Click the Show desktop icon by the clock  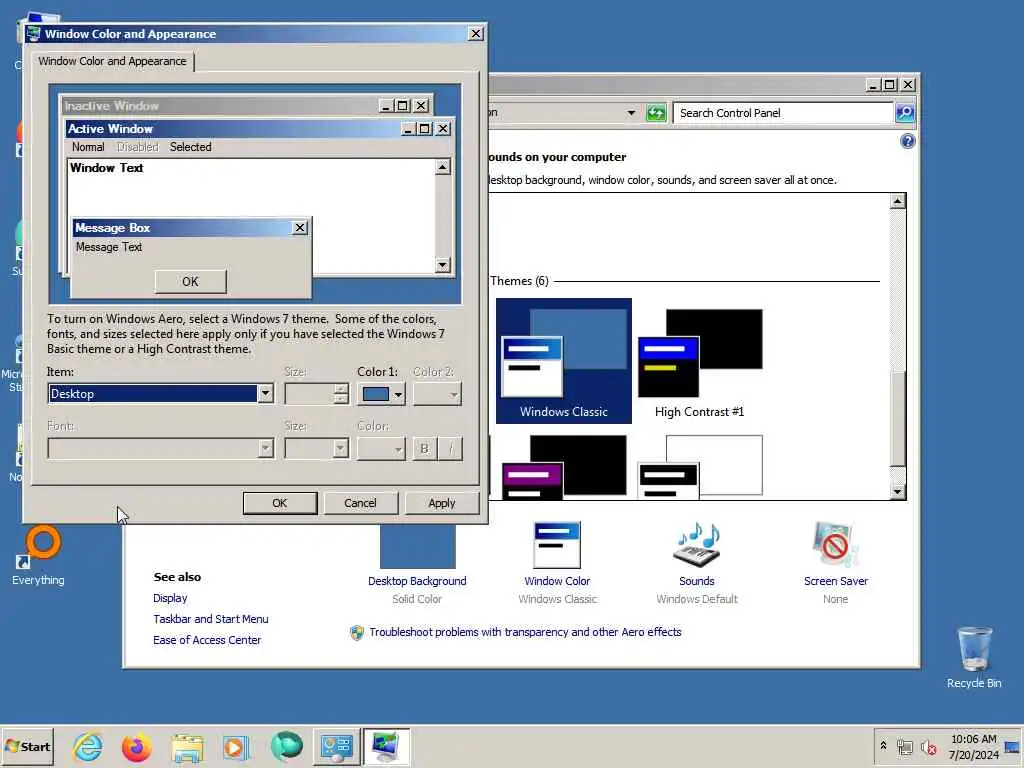[1012, 746]
